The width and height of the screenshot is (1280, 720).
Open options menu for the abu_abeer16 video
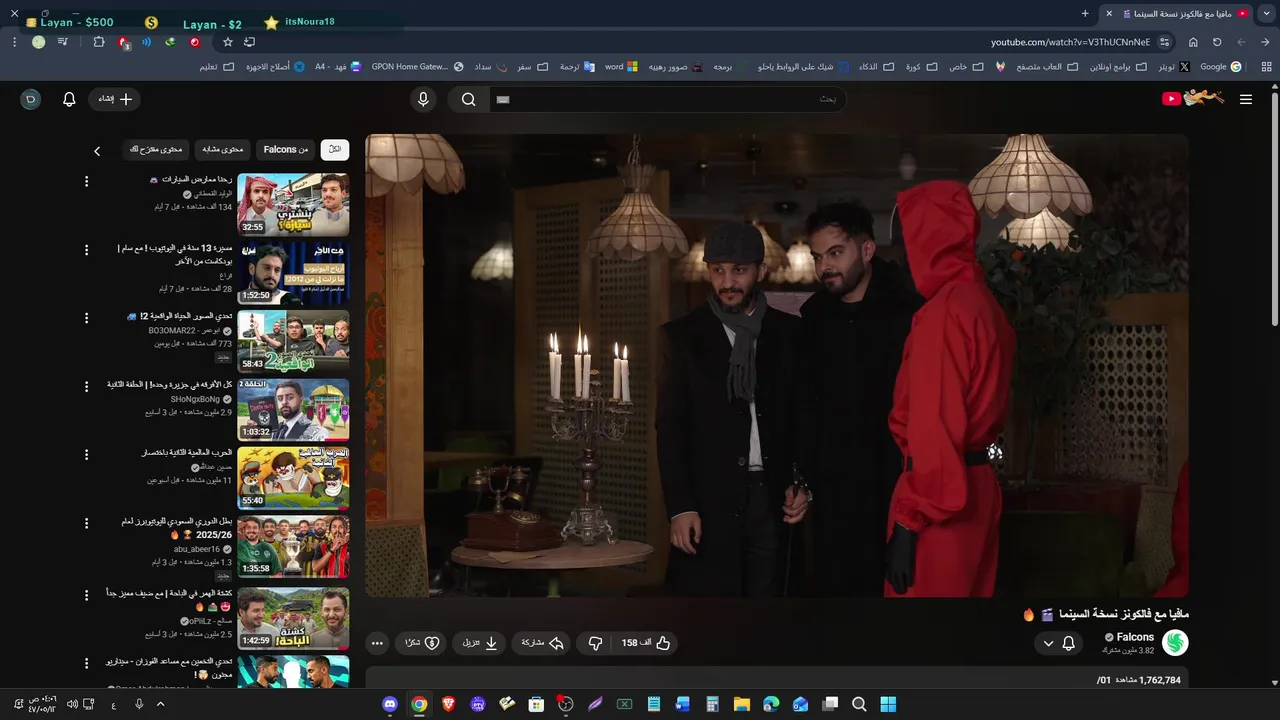[x=86, y=522]
